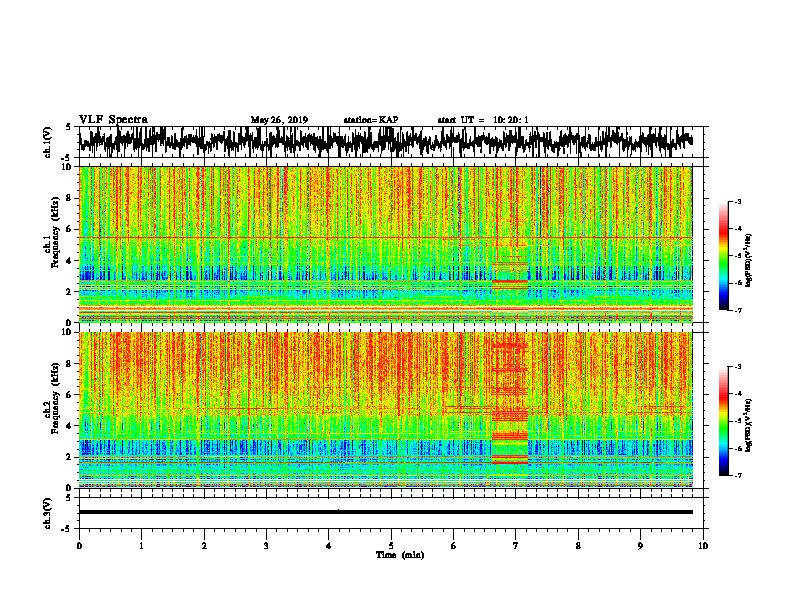Click the red burst near minute 7 in ch.1
Screen dimensions: 792x612
coord(510,275)
